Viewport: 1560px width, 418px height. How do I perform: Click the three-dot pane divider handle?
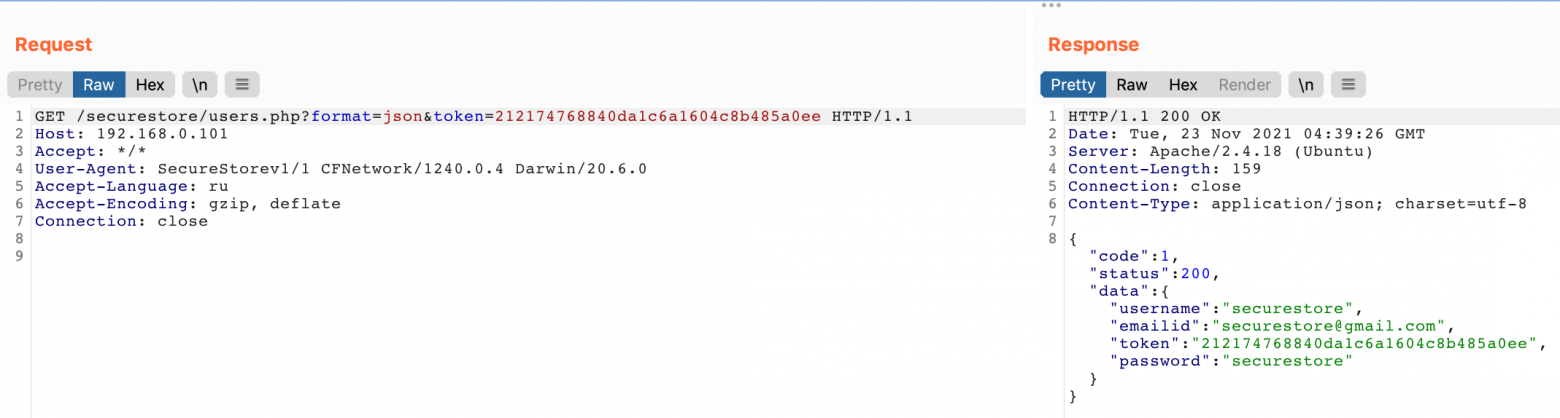[x=1050, y=5]
